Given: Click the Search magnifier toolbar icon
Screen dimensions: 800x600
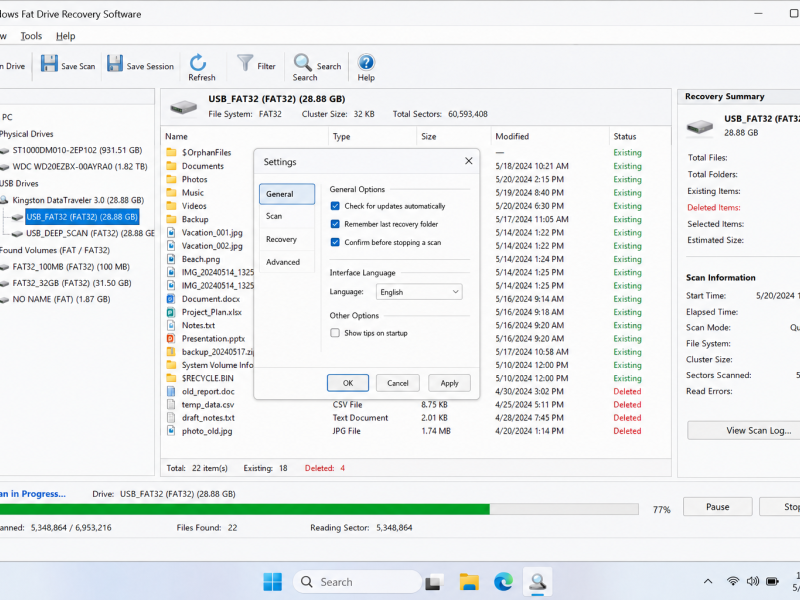Looking at the screenshot, I should [303, 62].
